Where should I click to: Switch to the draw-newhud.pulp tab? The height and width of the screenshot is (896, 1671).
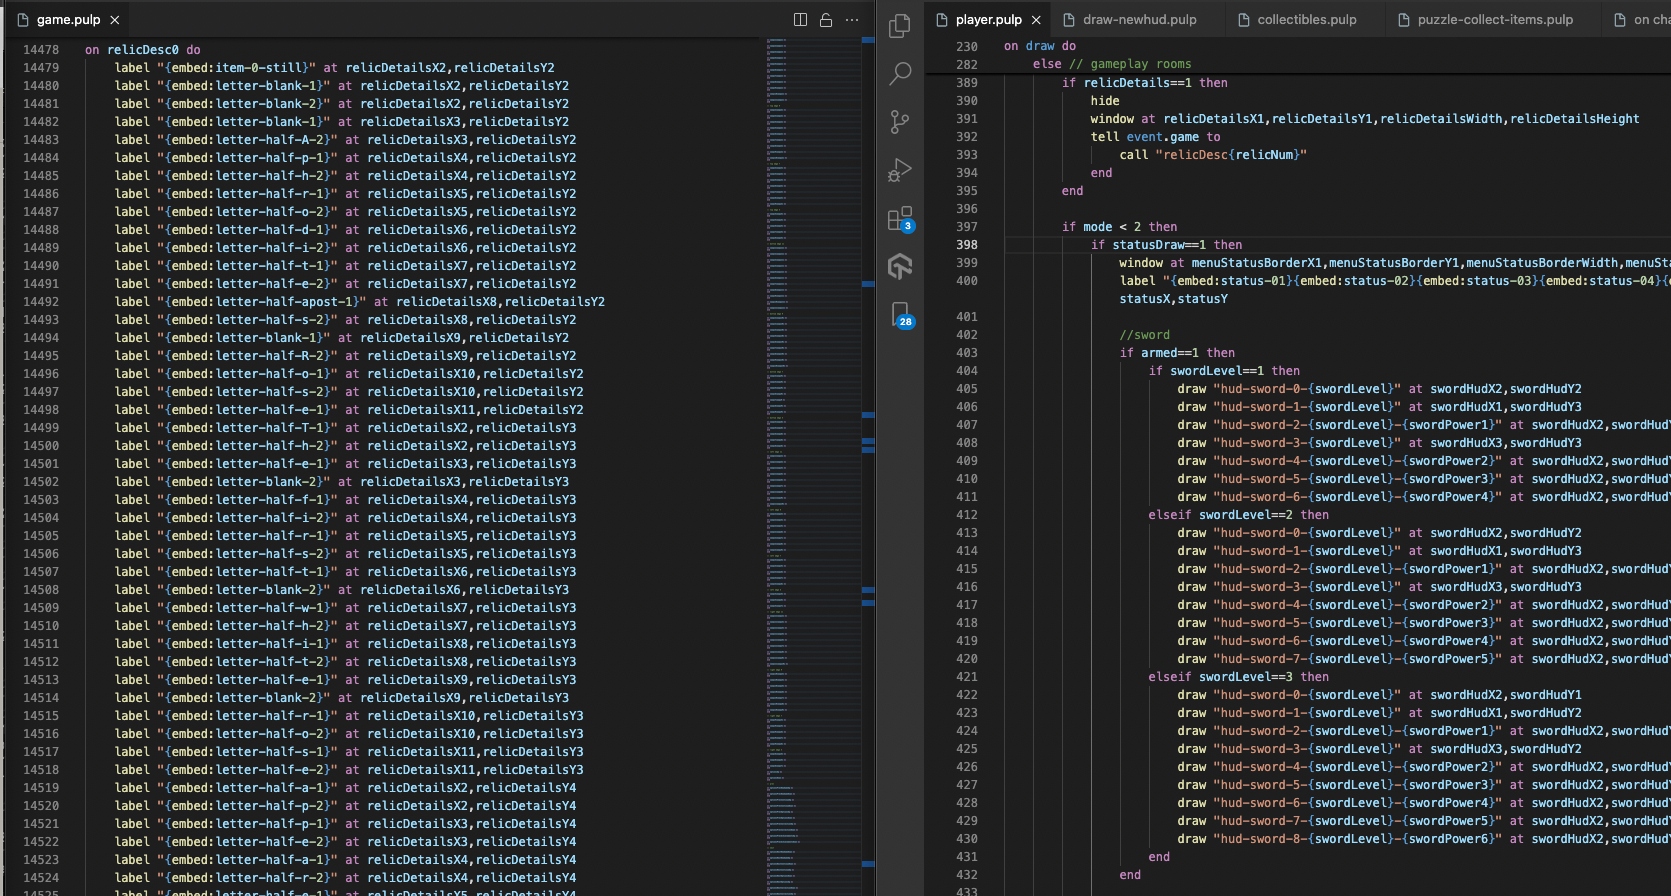(1139, 20)
